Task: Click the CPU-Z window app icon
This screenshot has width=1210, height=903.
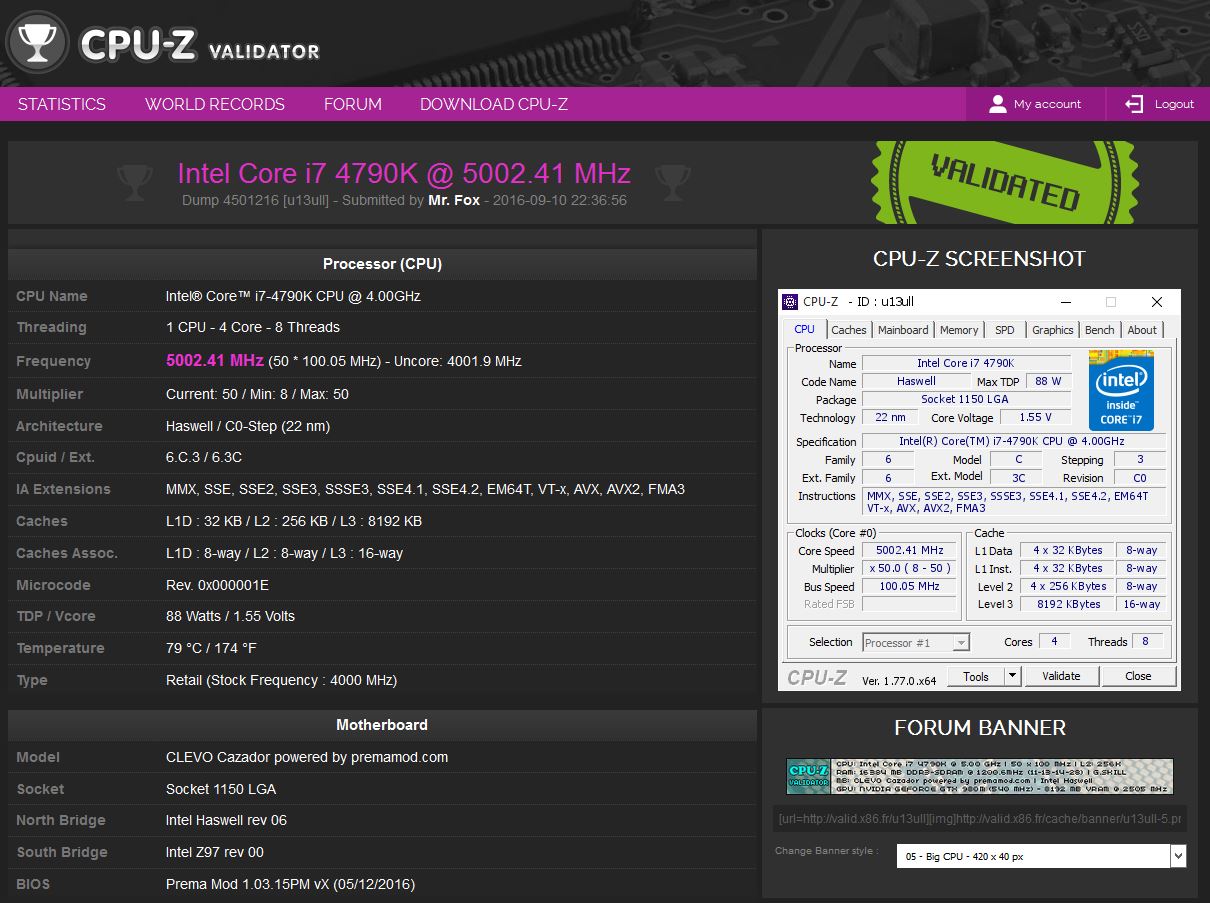Action: (x=790, y=302)
